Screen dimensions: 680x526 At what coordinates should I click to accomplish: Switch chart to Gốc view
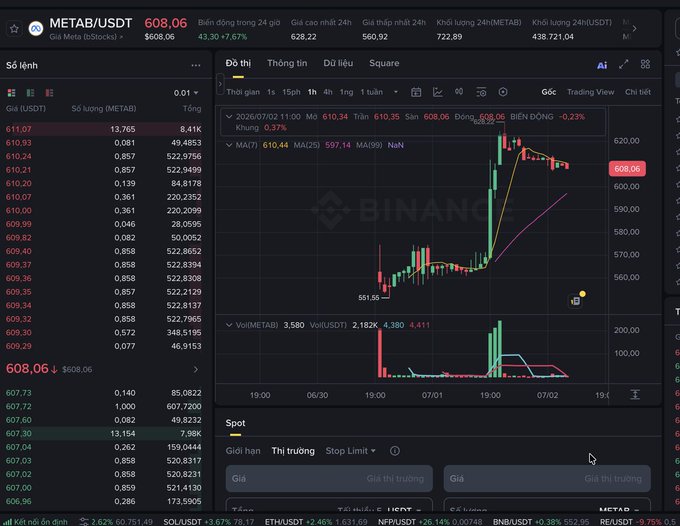(x=549, y=92)
